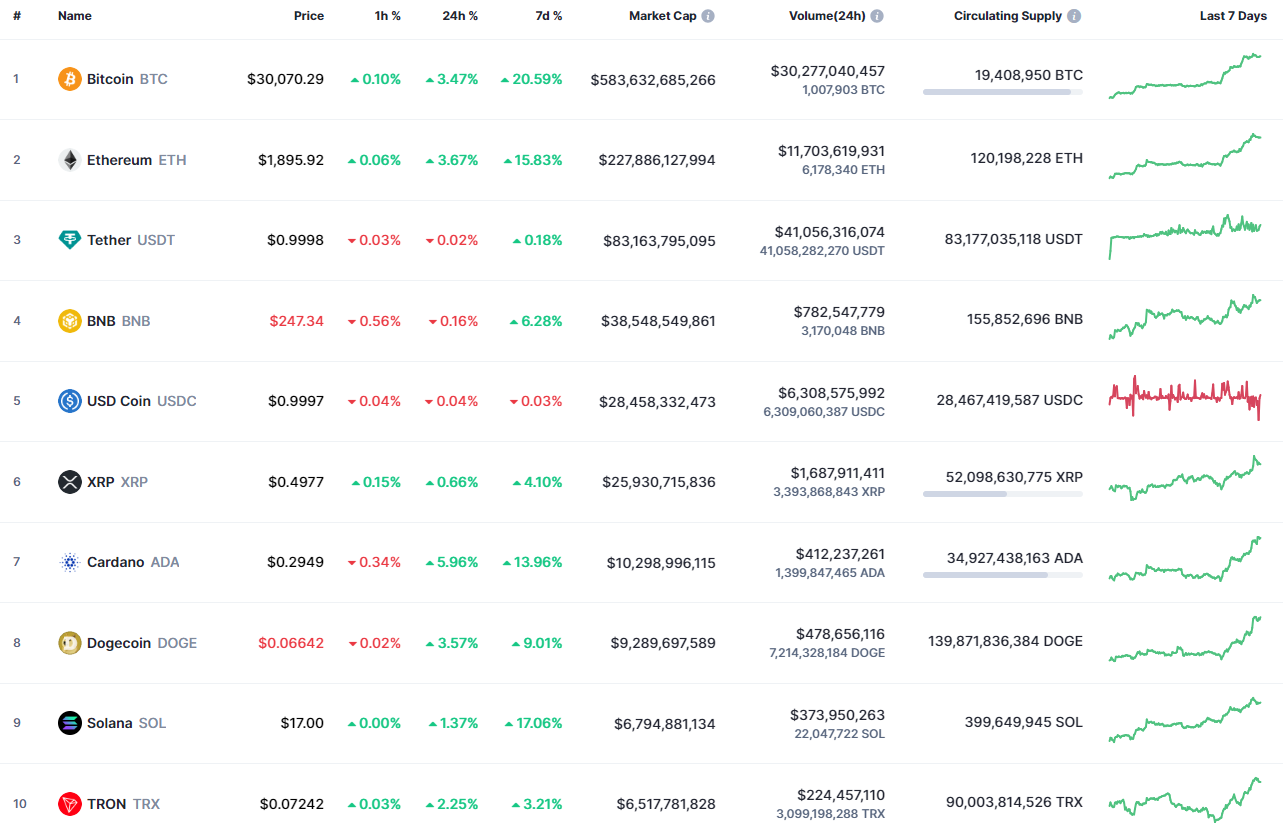Open the Market Cap info tooltip icon
This screenshot has height=839, width=1283.
point(708,15)
